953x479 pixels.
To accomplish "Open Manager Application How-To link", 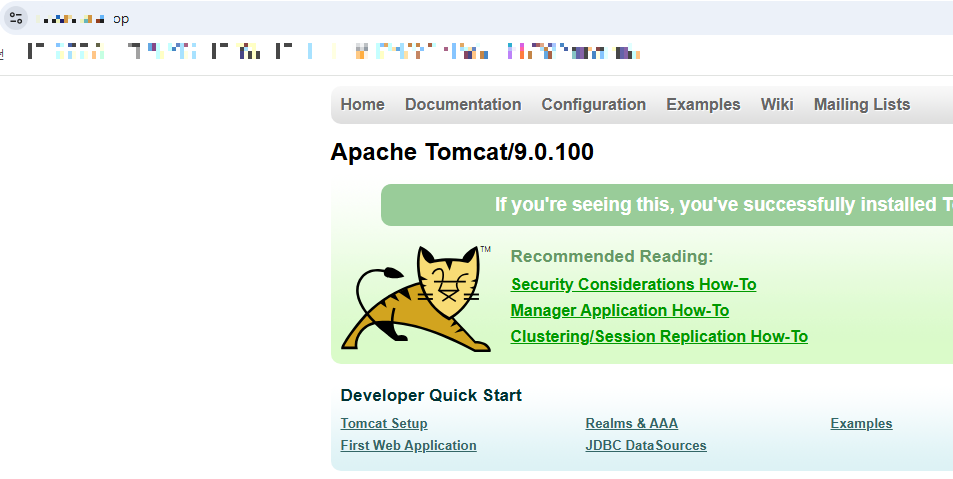I will (619, 311).
